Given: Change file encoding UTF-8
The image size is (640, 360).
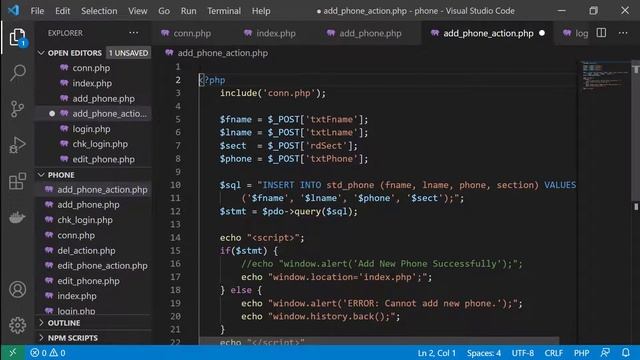Looking at the screenshot, I should [x=522, y=353].
